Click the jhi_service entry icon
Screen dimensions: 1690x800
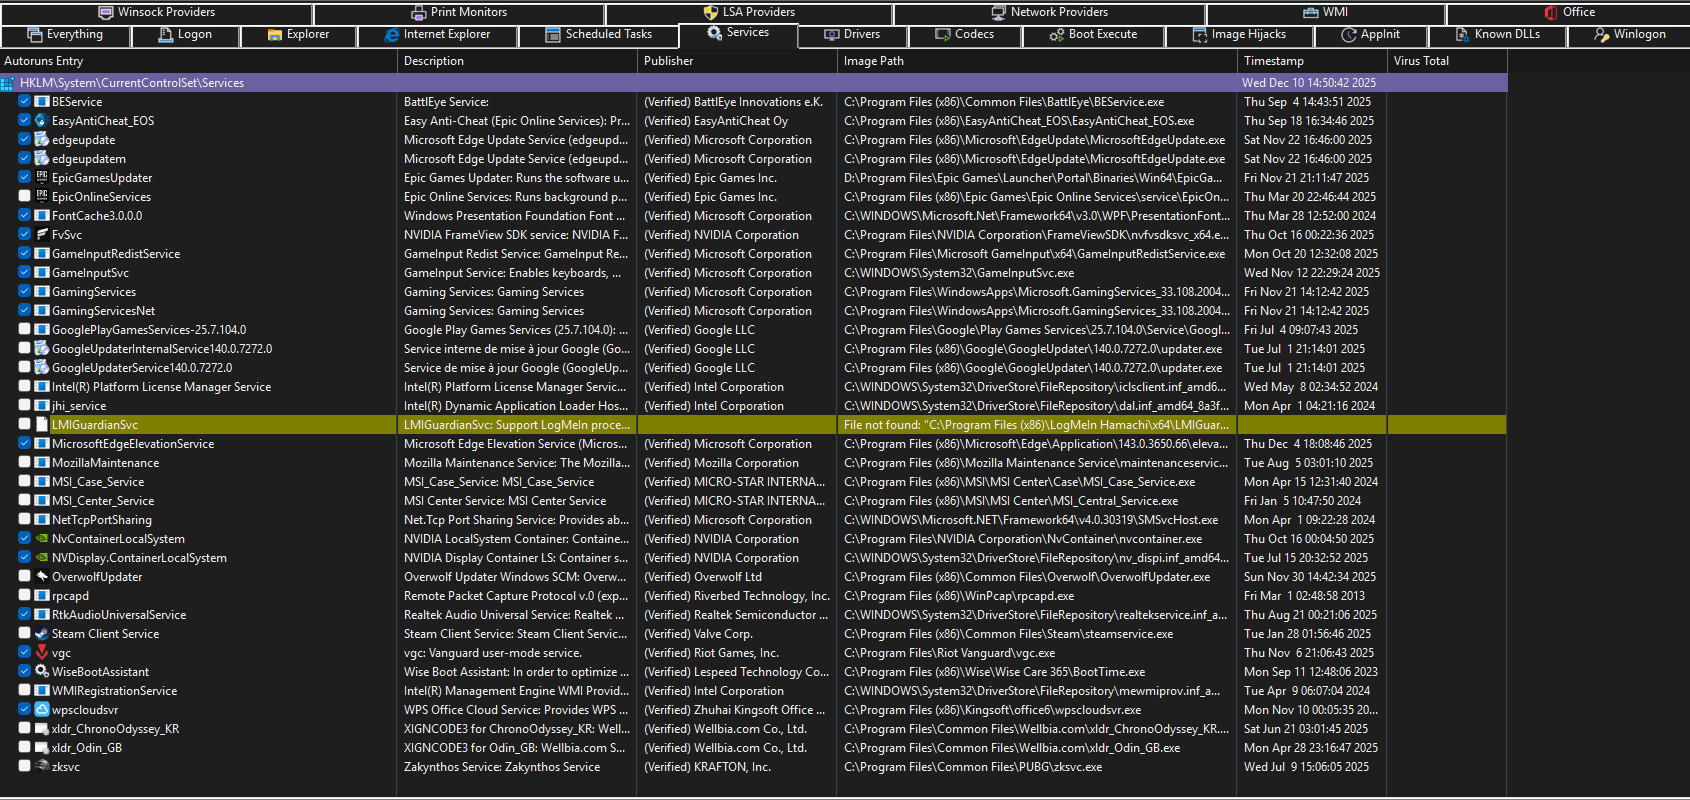coord(42,406)
